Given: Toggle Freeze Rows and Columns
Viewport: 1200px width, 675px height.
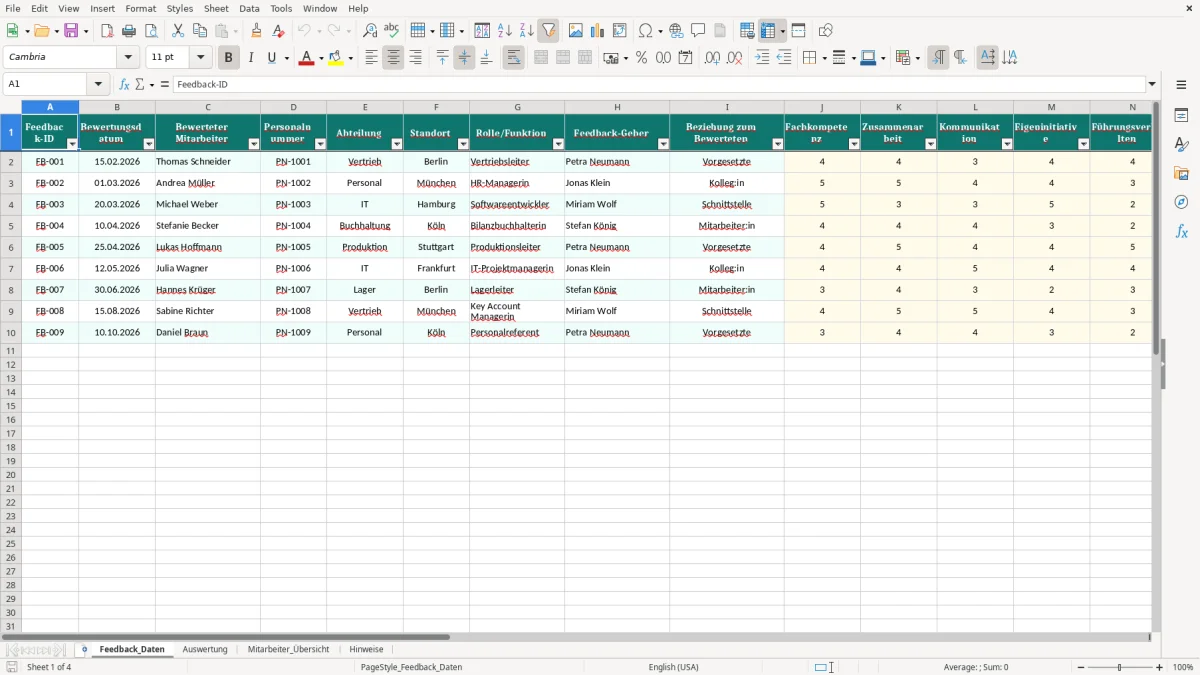Looking at the screenshot, I should point(768,31).
